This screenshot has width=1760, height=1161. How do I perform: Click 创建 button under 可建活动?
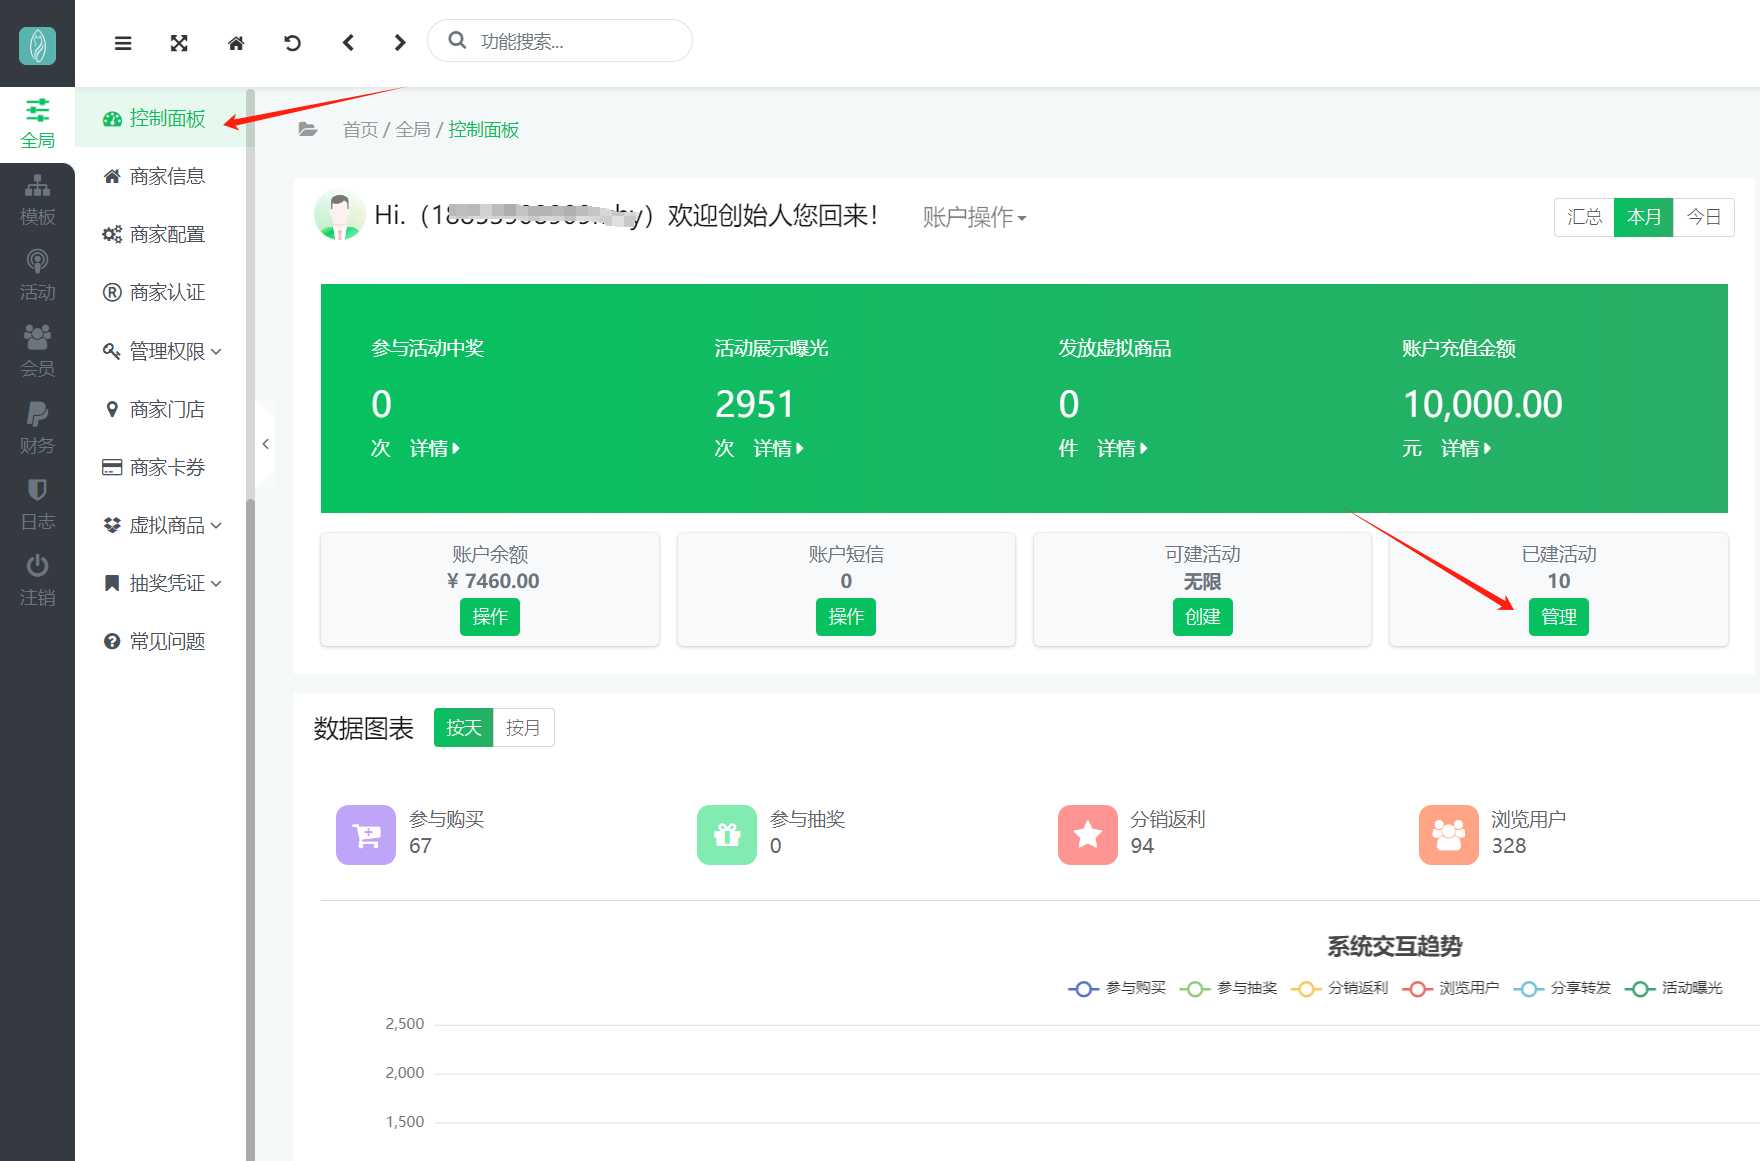pyautogui.click(x=1203, y=617)
